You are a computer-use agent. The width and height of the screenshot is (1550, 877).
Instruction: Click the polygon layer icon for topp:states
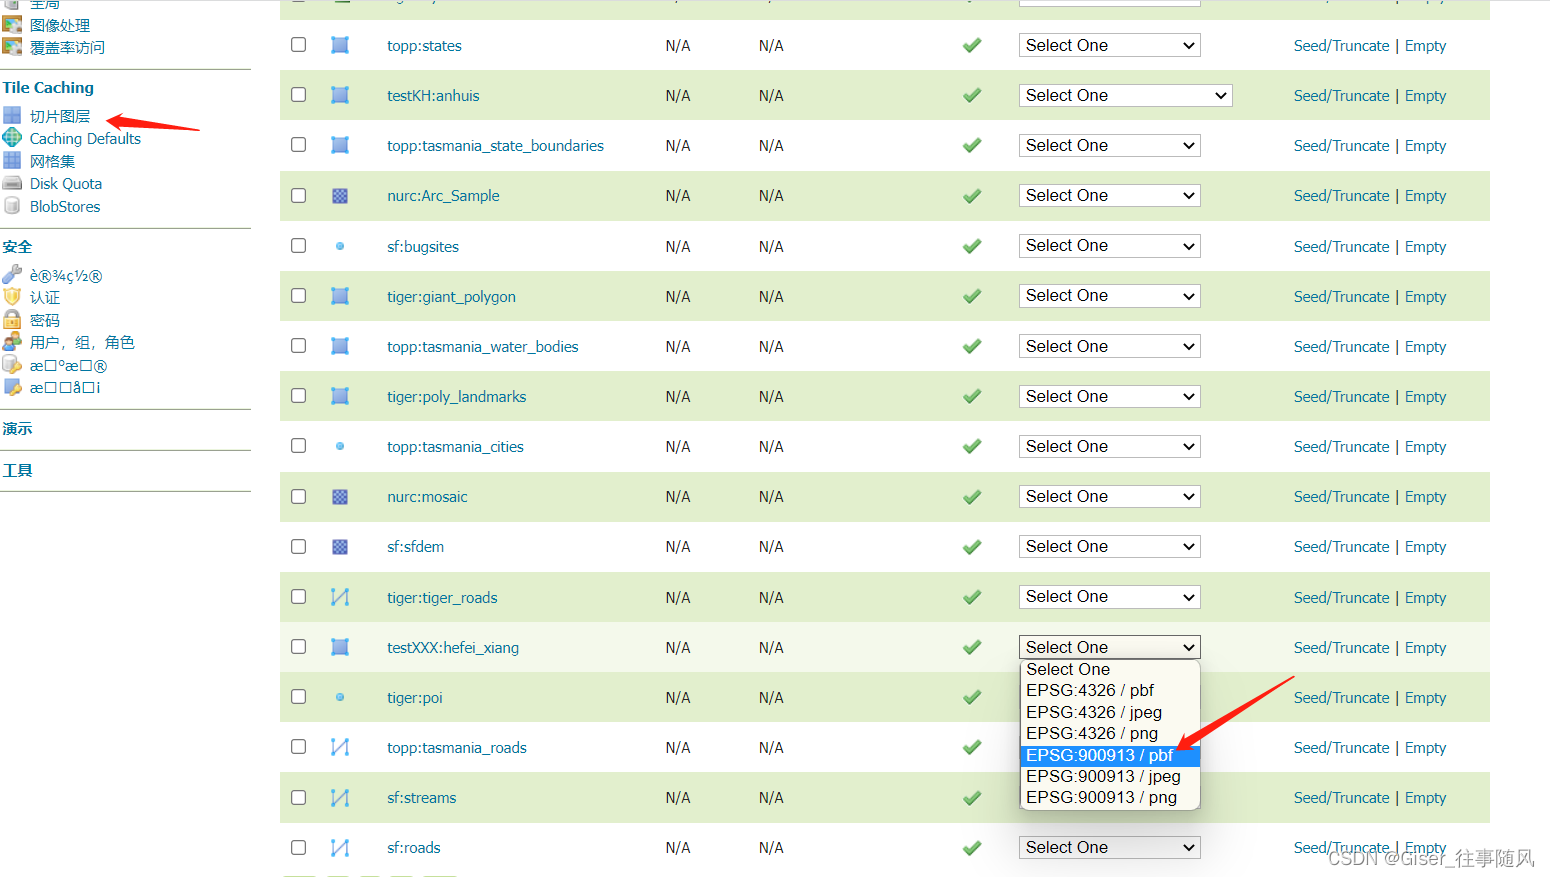(340, 45)
